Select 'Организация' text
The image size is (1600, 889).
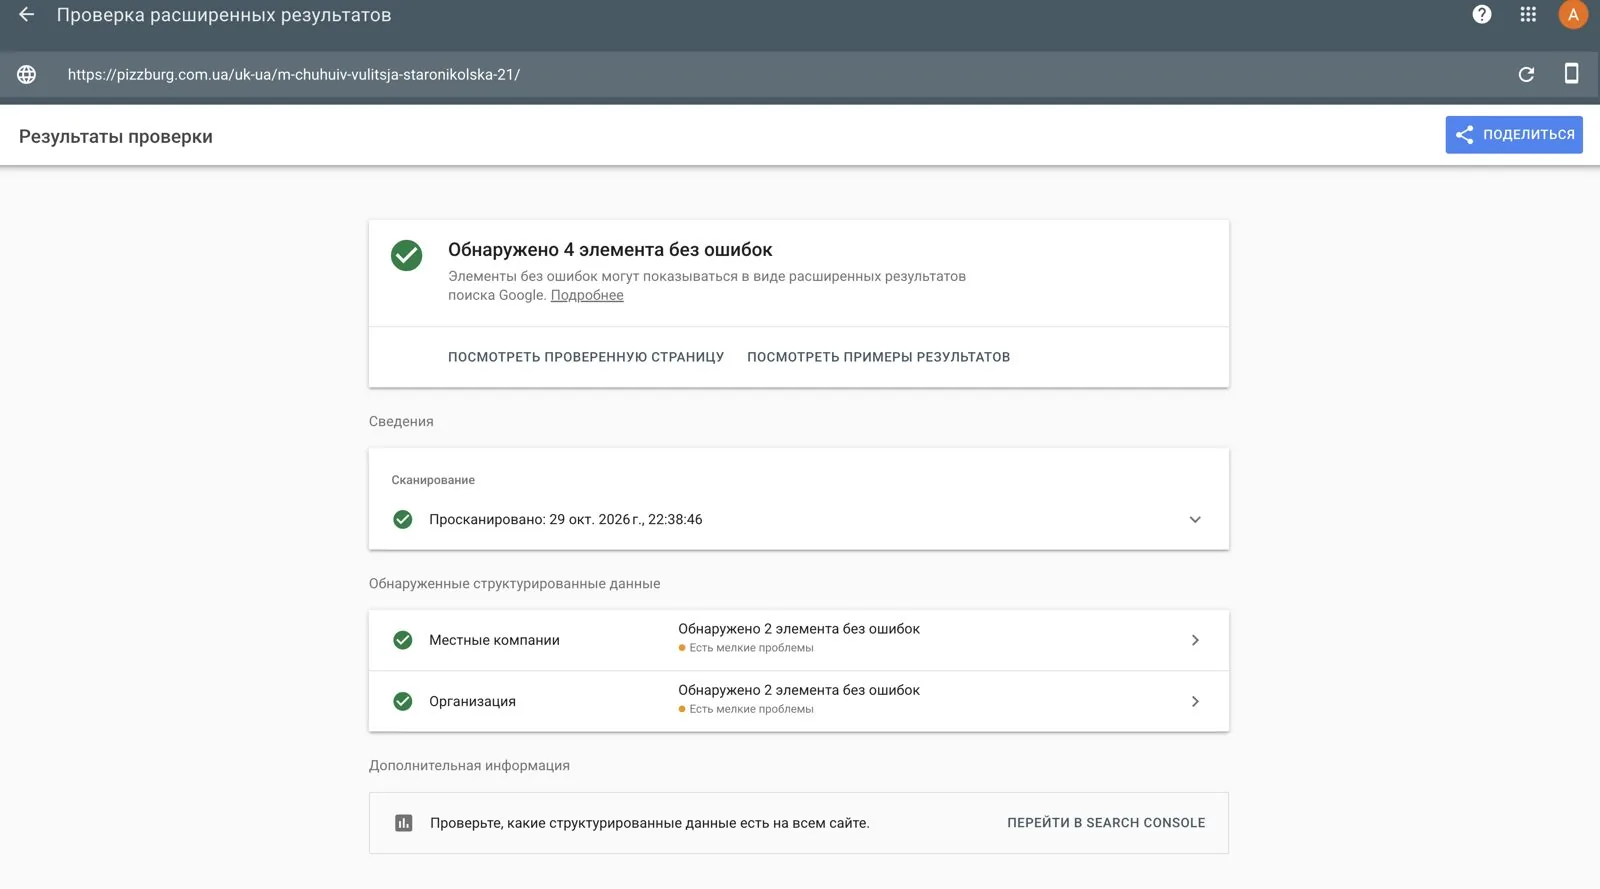[x=472, y=701]
